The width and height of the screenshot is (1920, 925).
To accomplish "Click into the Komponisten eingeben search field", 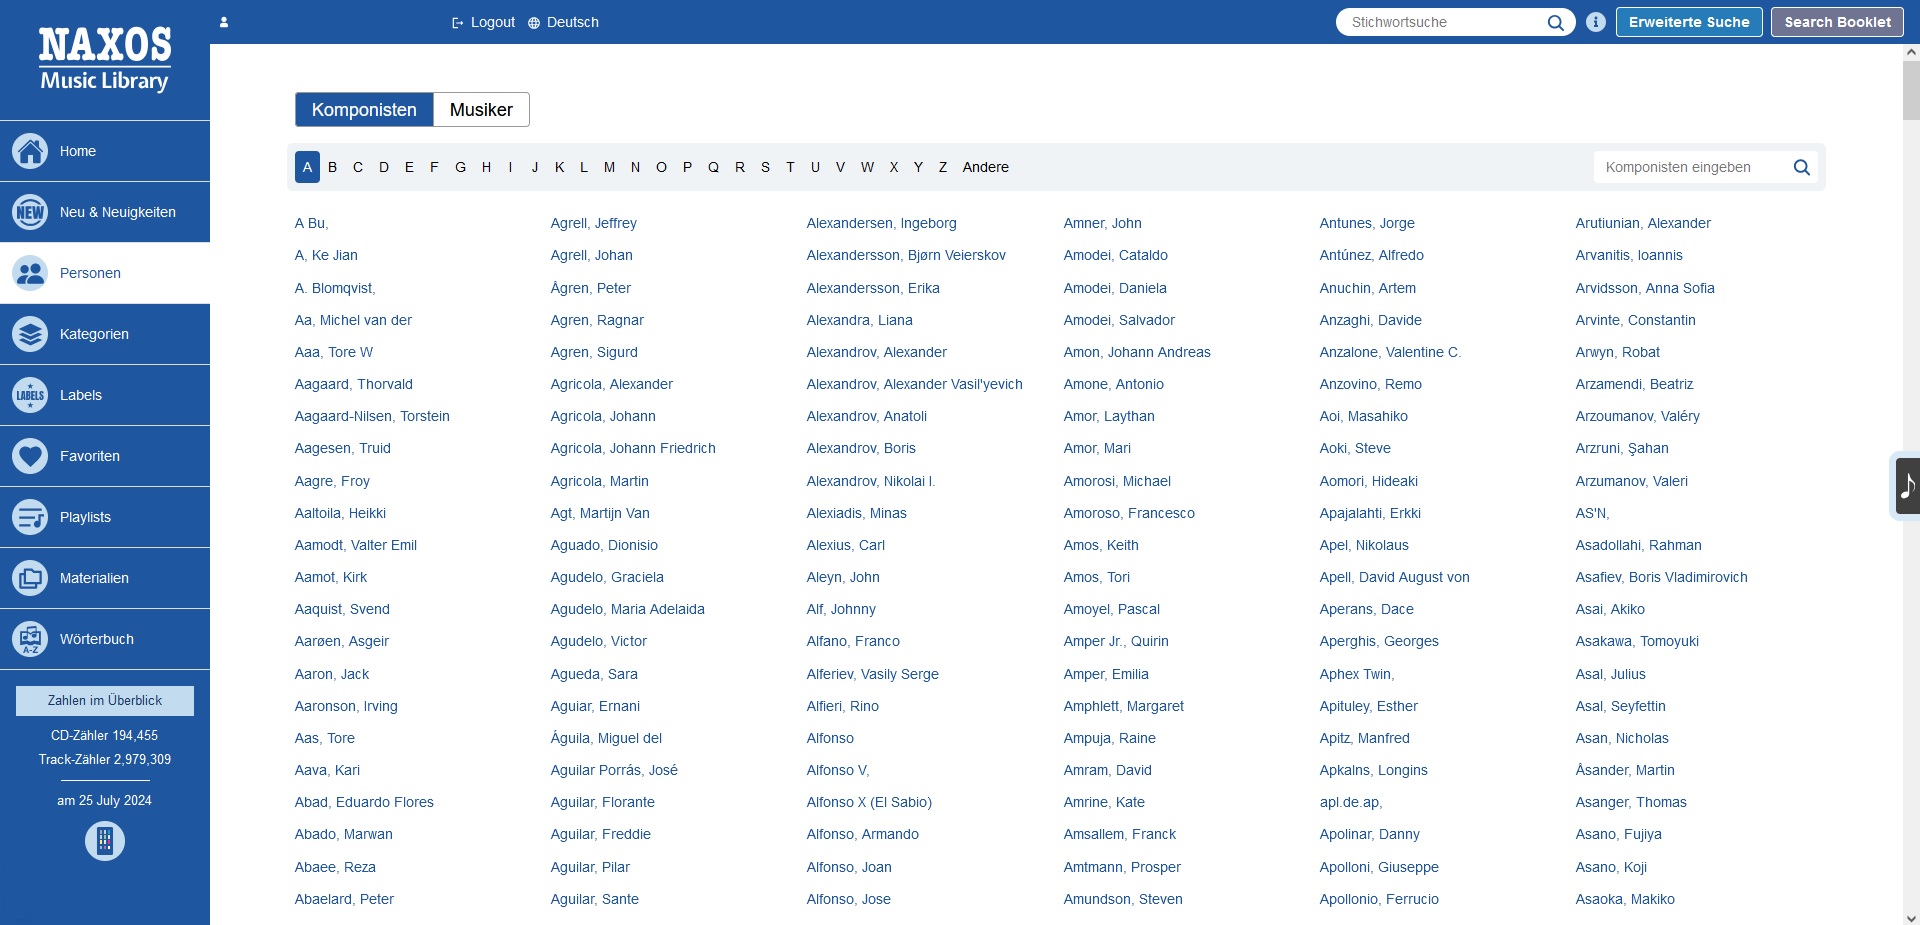I will coord(1690,167).
